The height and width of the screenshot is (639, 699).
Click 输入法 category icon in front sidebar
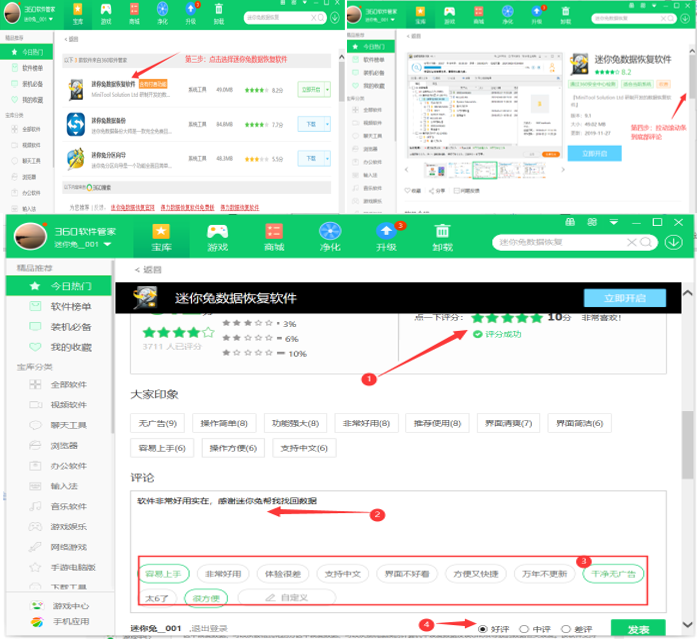(35, 486)
